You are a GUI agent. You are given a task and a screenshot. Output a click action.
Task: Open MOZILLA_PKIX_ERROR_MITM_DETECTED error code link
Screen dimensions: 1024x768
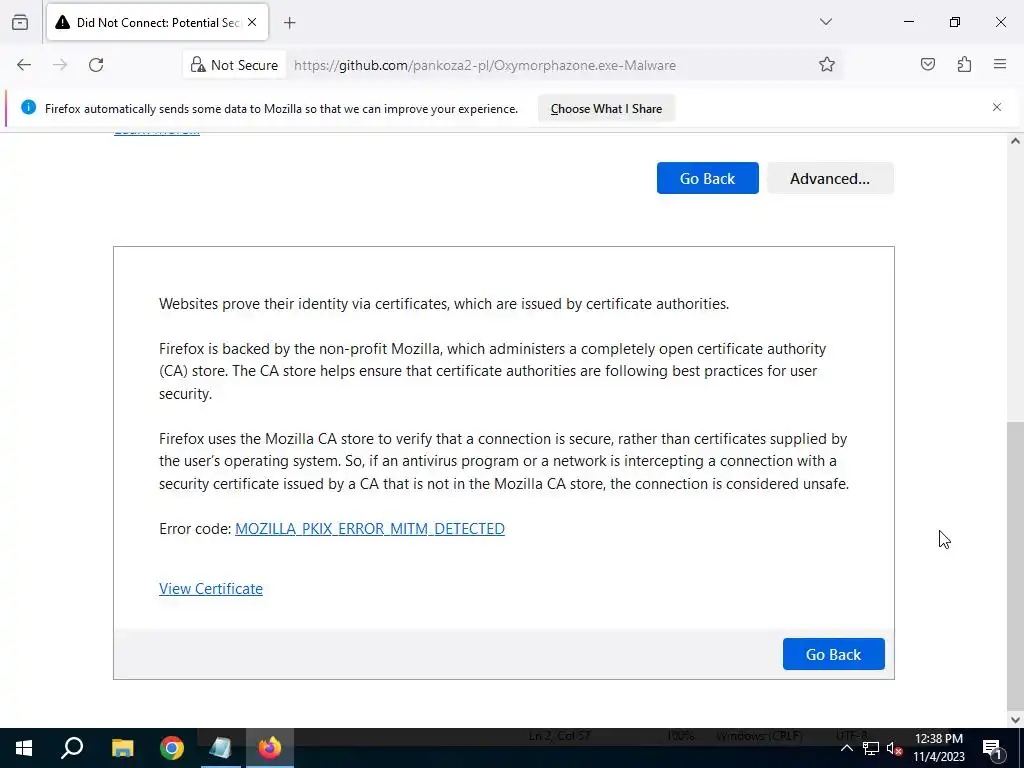[370, 528]
